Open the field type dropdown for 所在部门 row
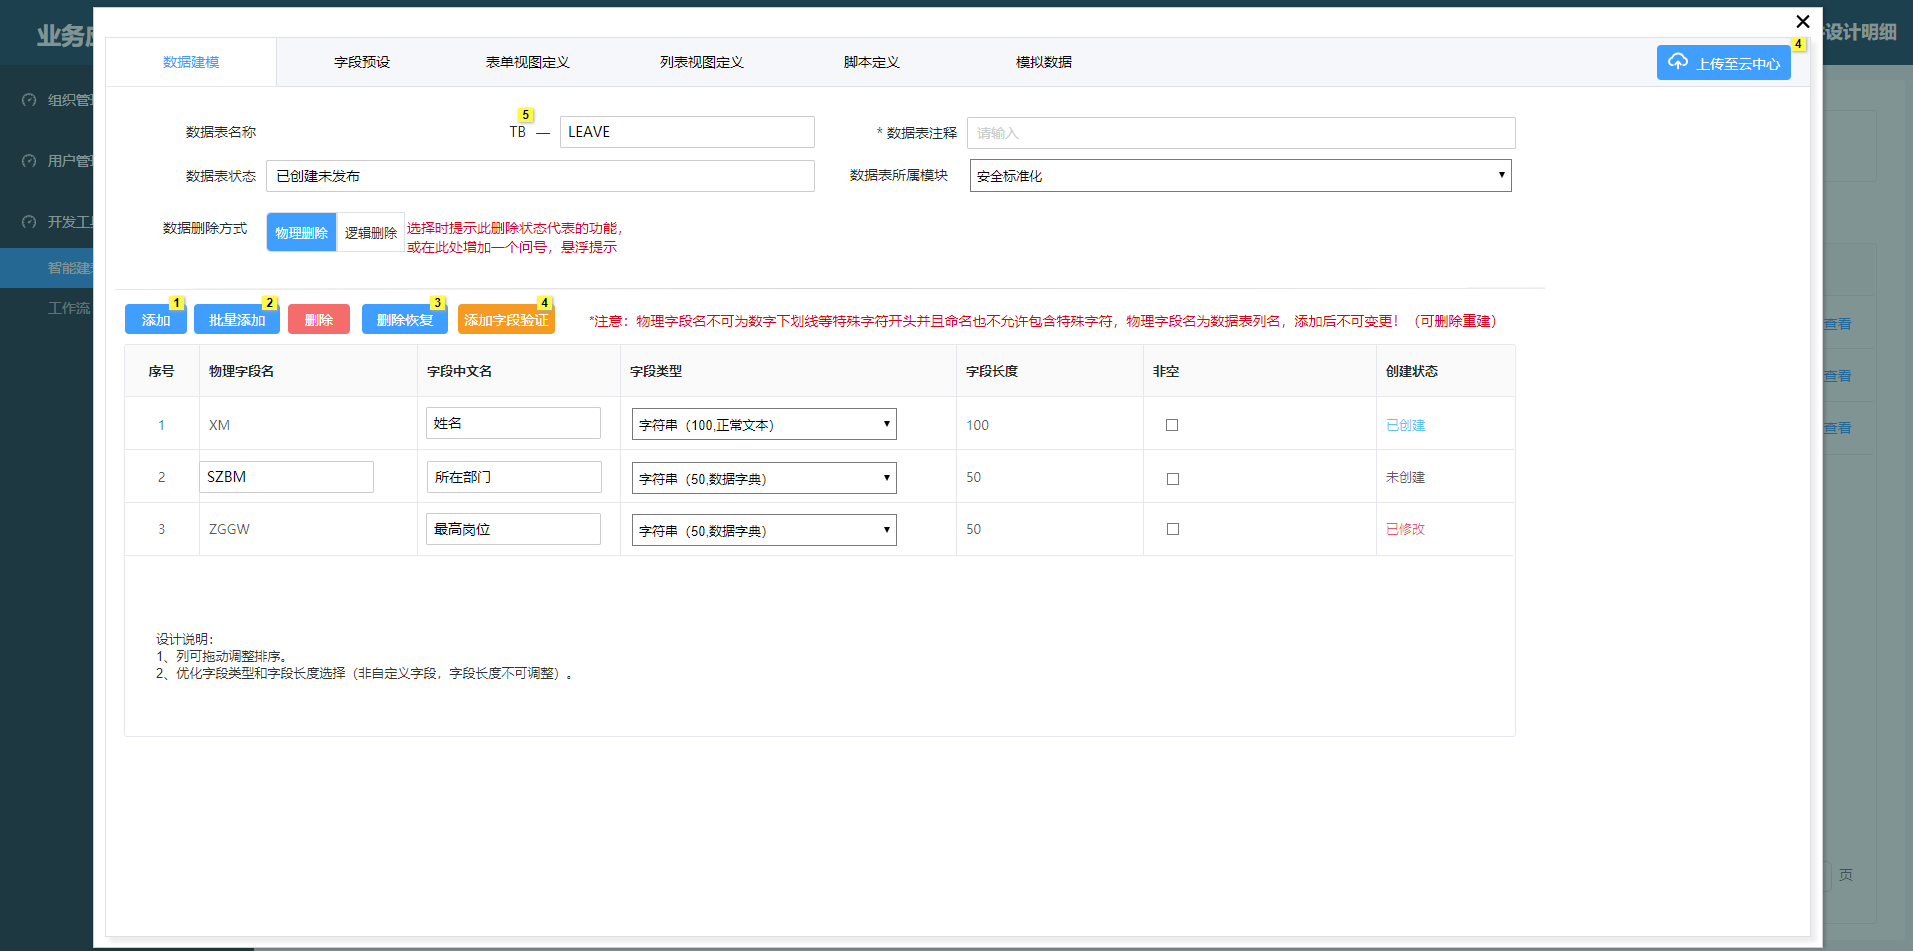The width and height of the screenshot is (1913, 951). (764, 478)
